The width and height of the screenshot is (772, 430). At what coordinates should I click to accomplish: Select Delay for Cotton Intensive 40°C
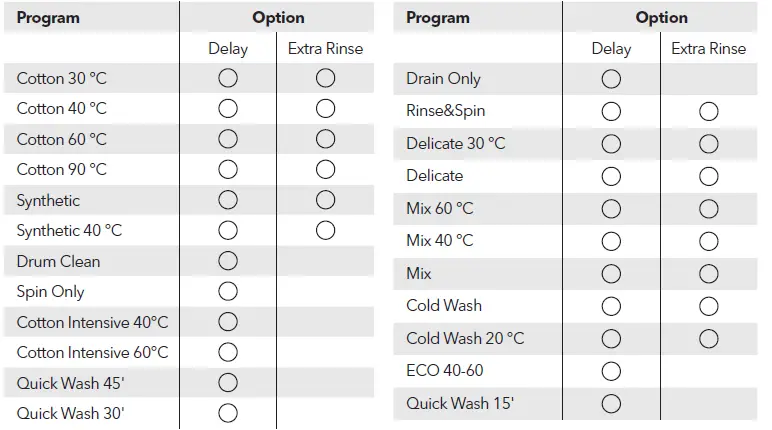point(228,322)
